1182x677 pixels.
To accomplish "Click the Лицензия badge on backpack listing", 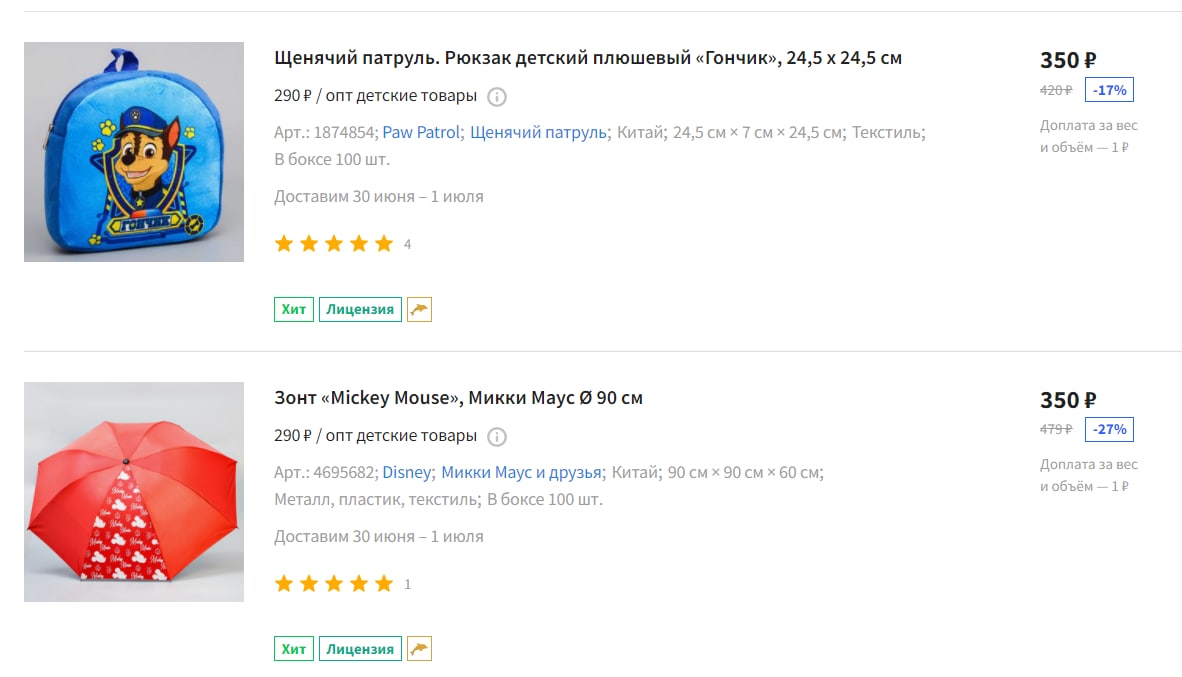I will tap(360, 309).
